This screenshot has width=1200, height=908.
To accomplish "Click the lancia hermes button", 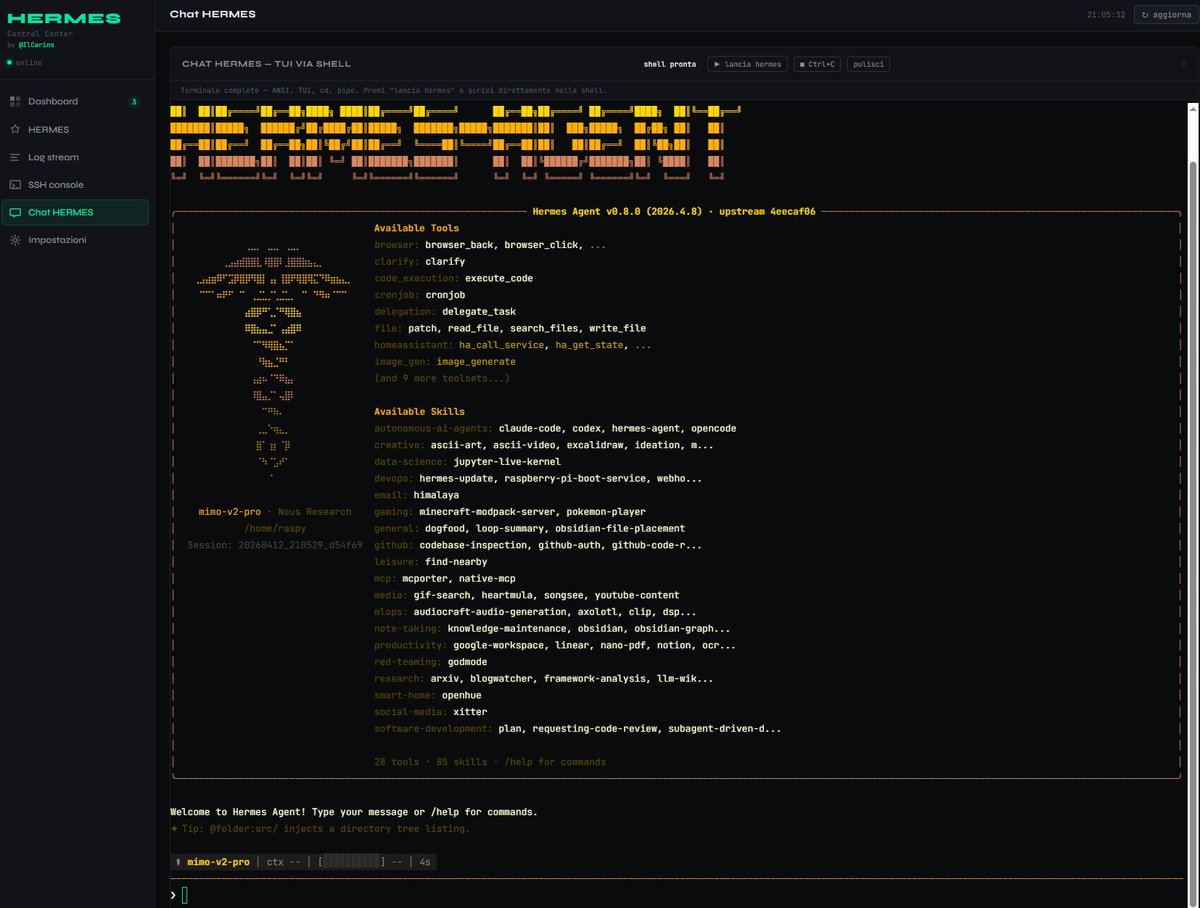I will pos(748,64).
